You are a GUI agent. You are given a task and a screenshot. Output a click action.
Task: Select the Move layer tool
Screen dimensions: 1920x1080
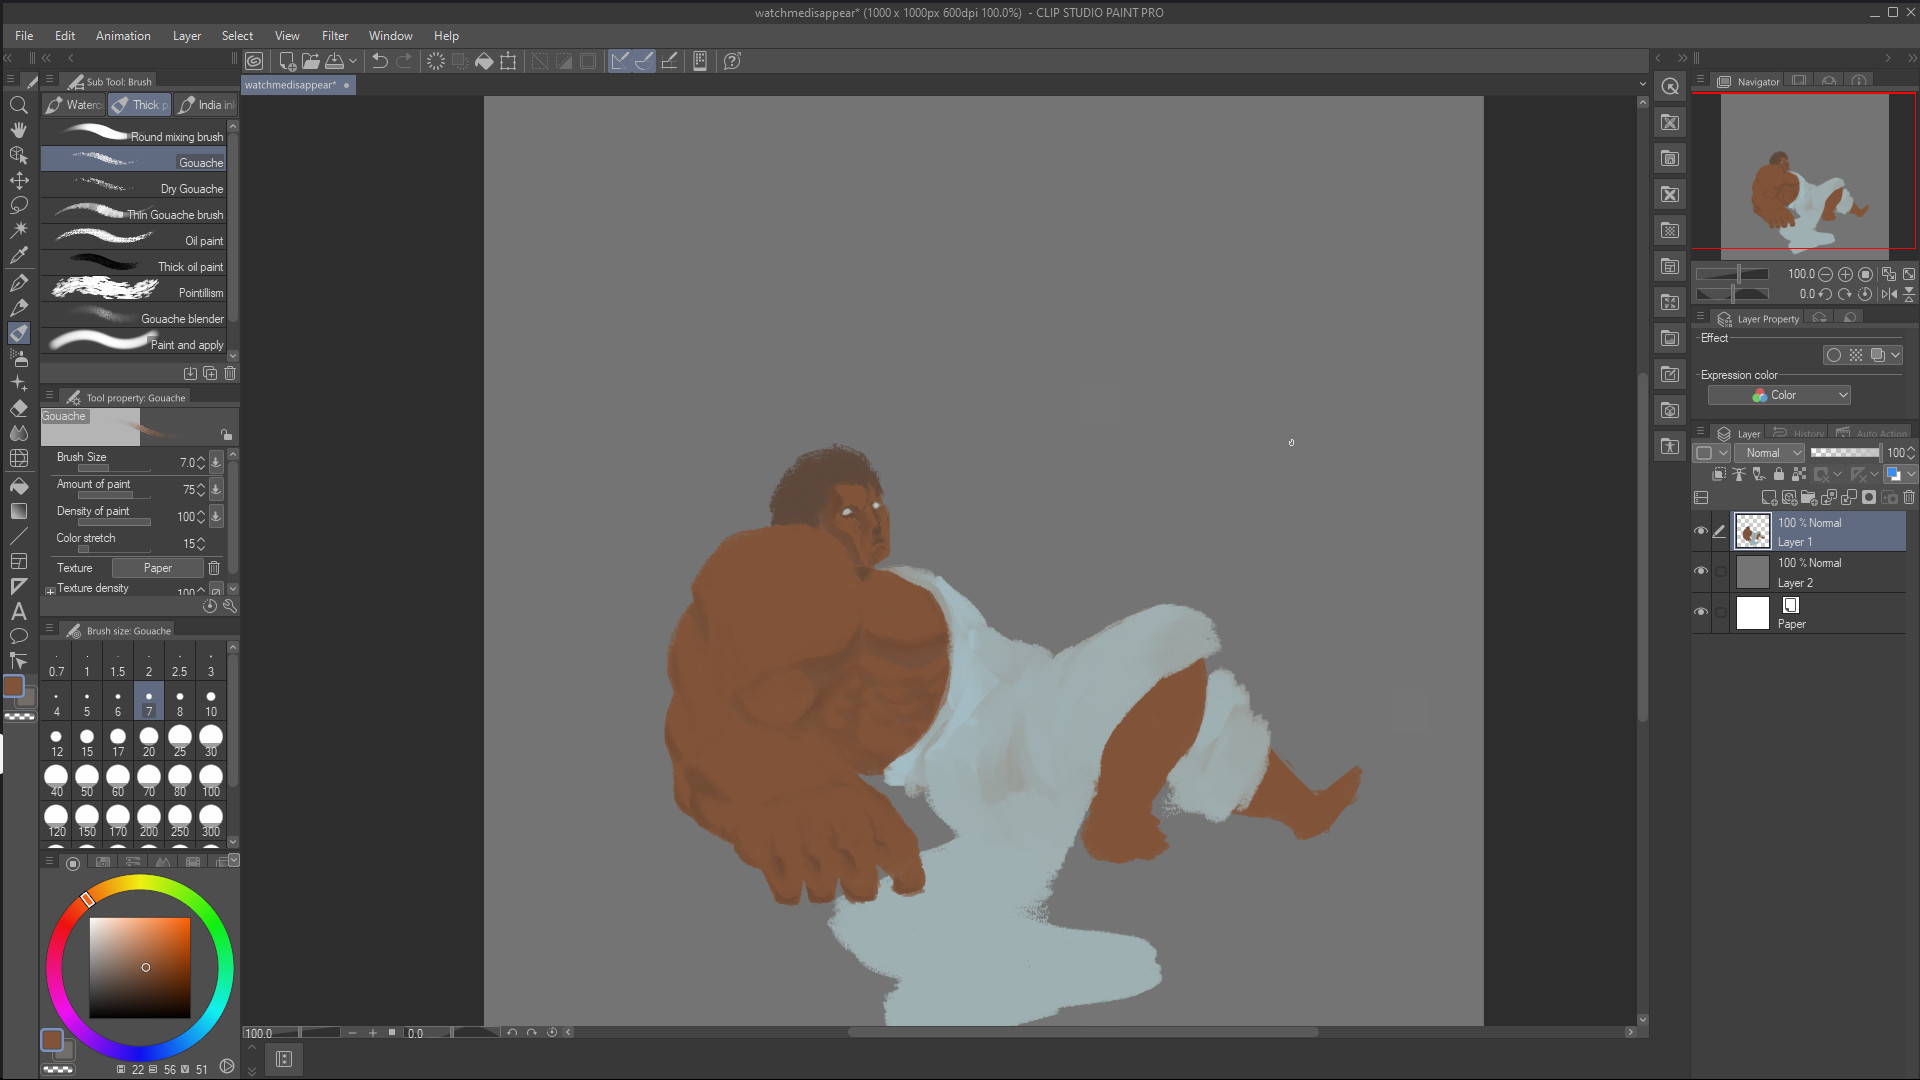tap(18, 180)
